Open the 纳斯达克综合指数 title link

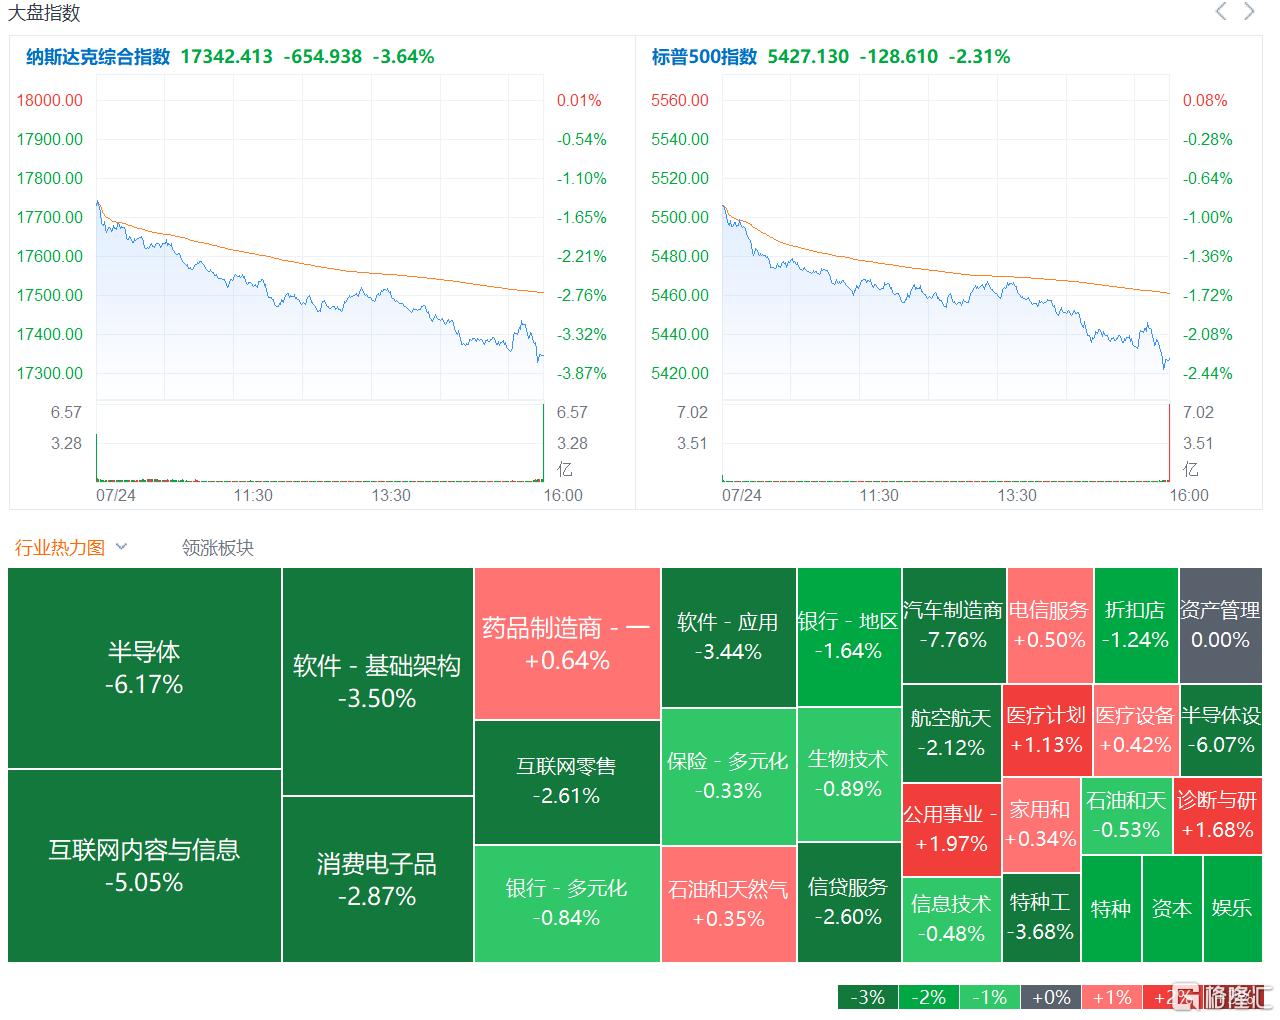[98, 57]
